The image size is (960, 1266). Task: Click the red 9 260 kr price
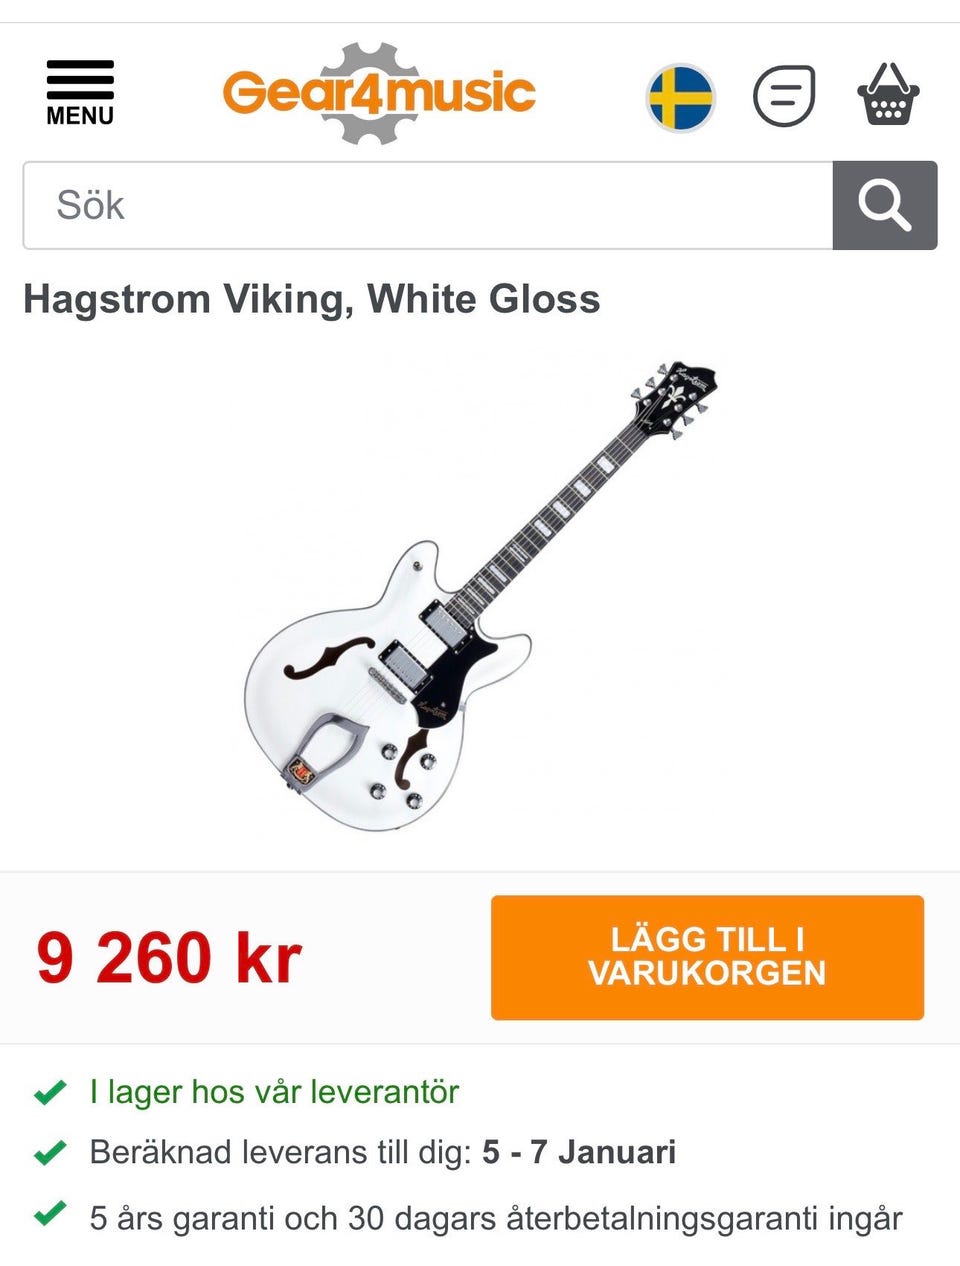coord(168,958)
